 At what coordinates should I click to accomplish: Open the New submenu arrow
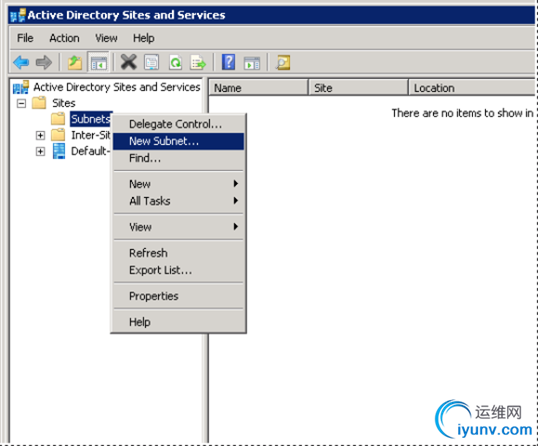click(235, 184)
